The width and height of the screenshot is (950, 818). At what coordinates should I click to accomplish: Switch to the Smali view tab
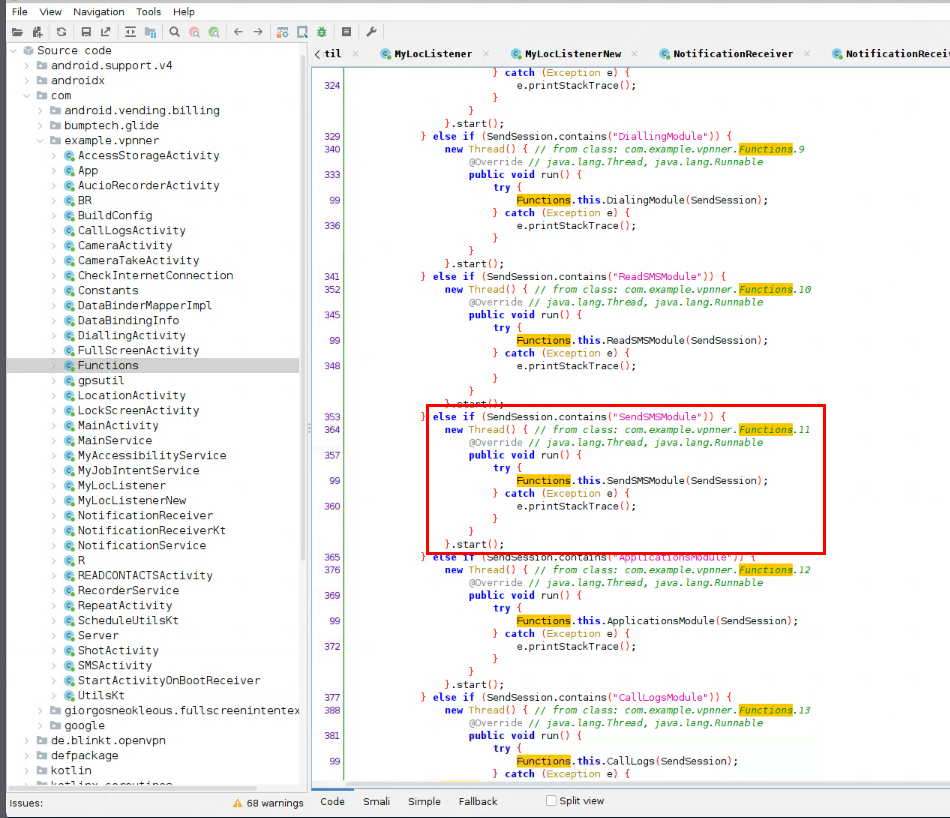pos(376,801)
